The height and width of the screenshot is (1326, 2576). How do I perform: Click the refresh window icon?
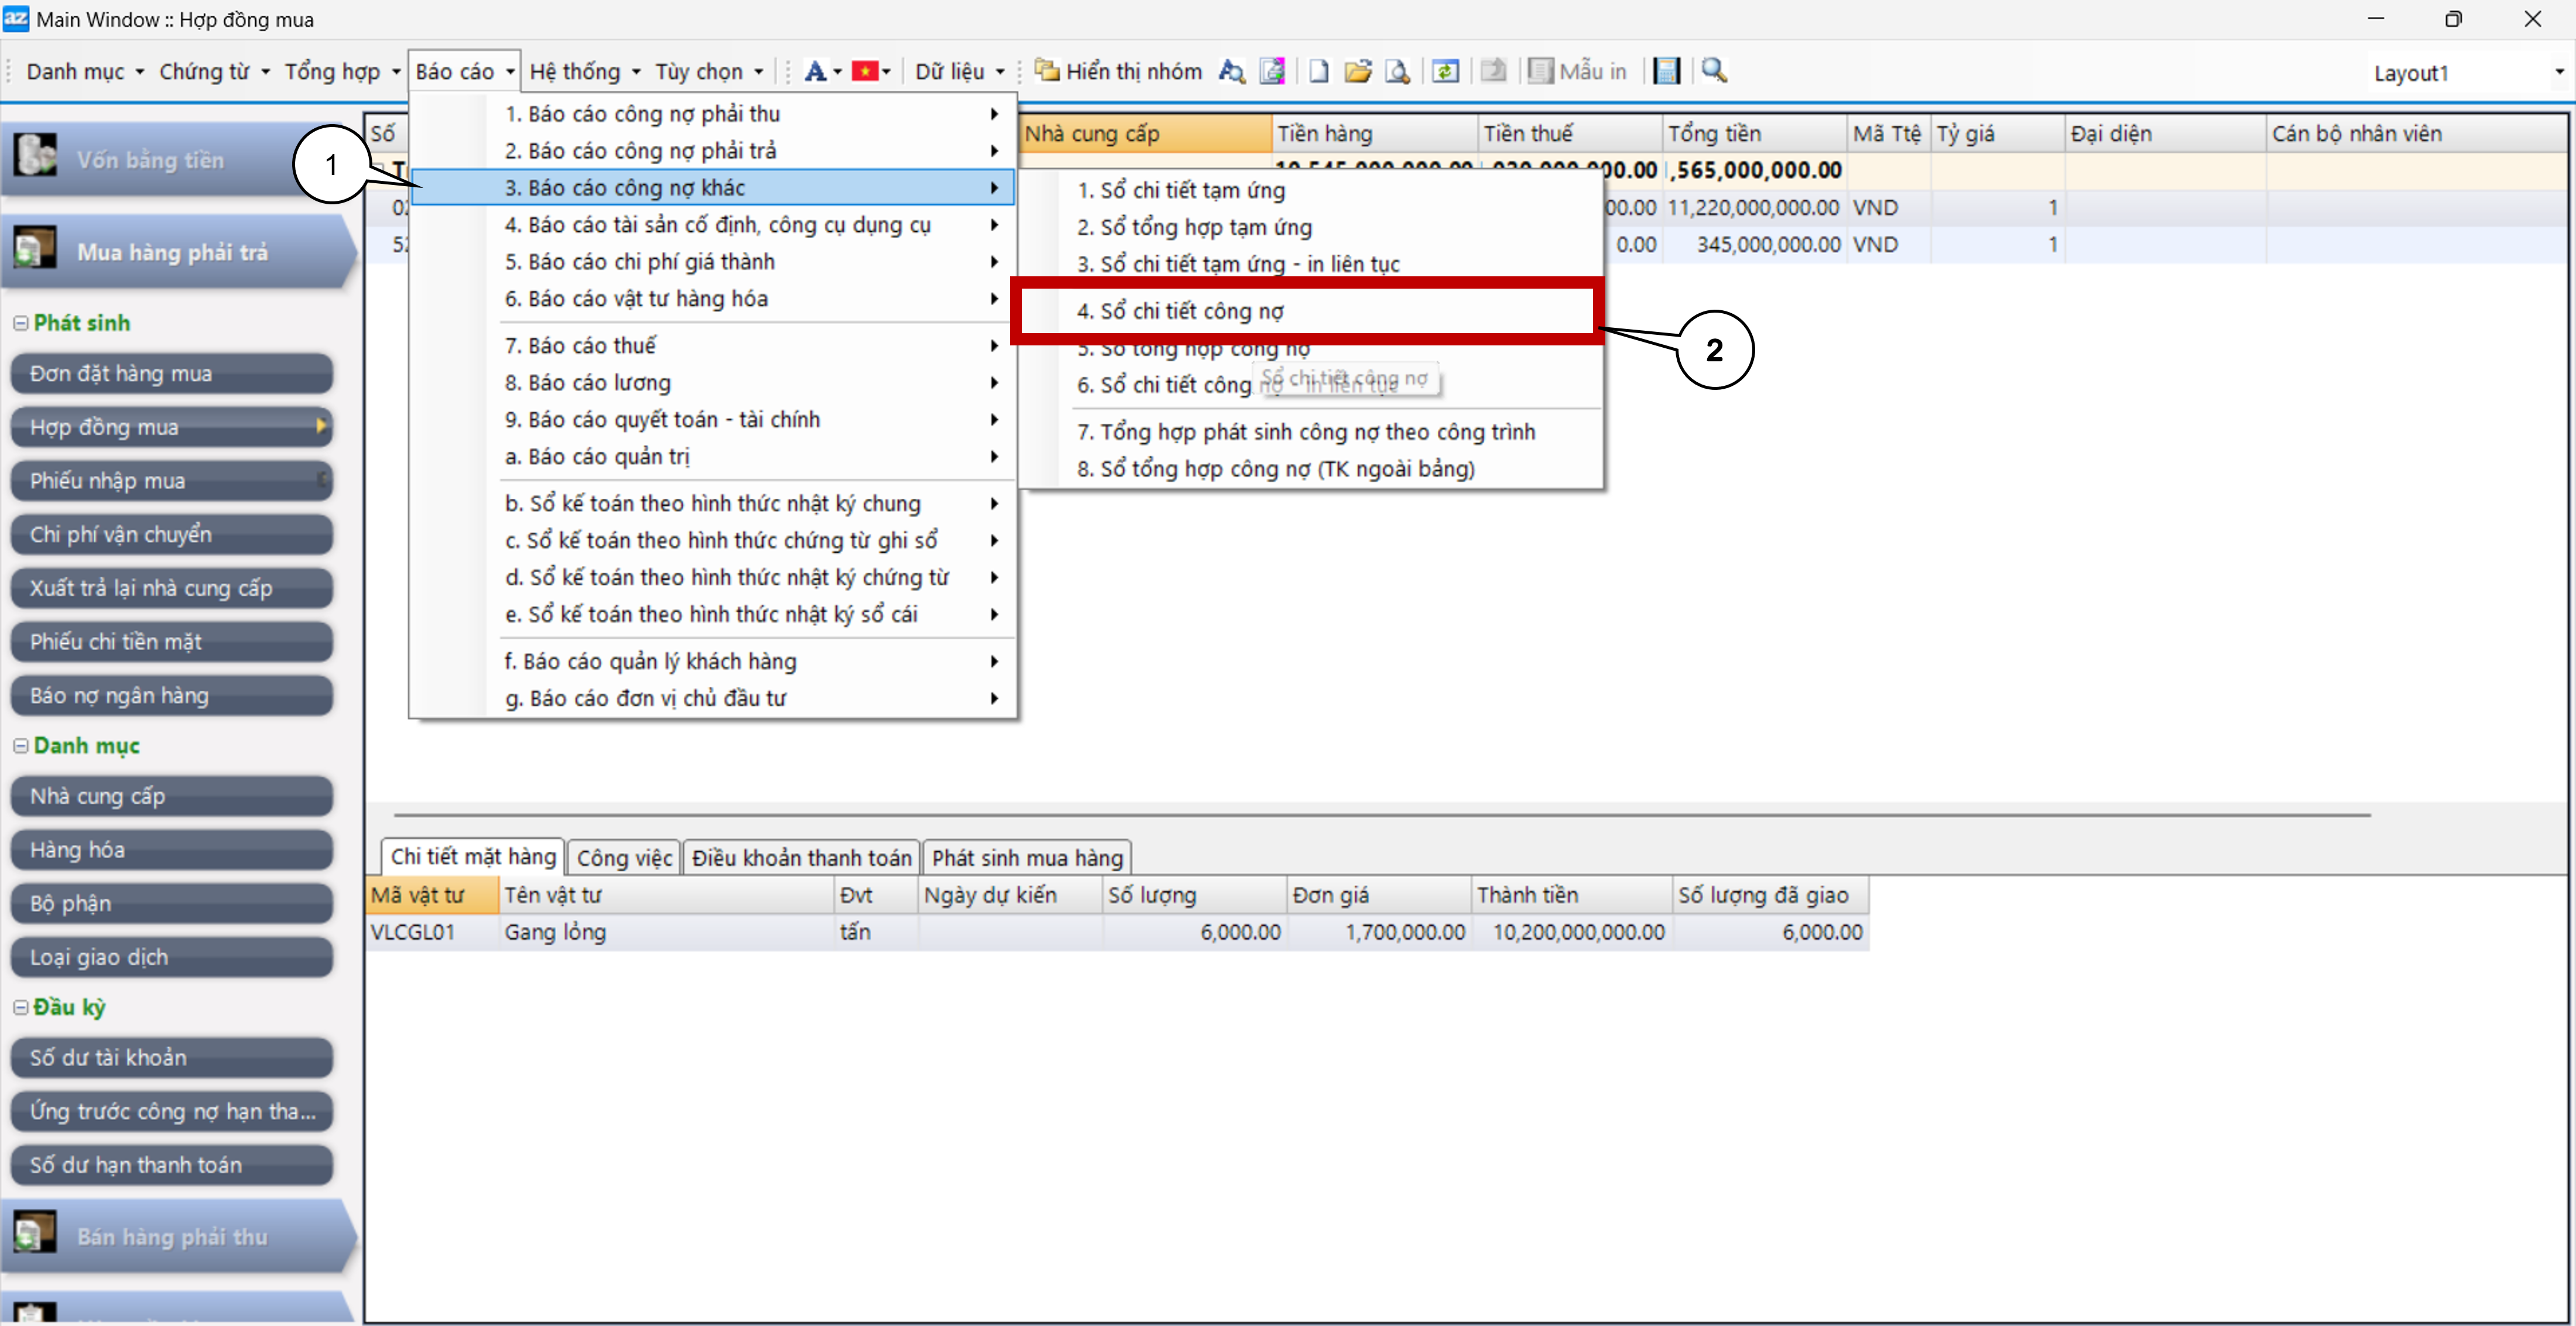(1445, 71)
